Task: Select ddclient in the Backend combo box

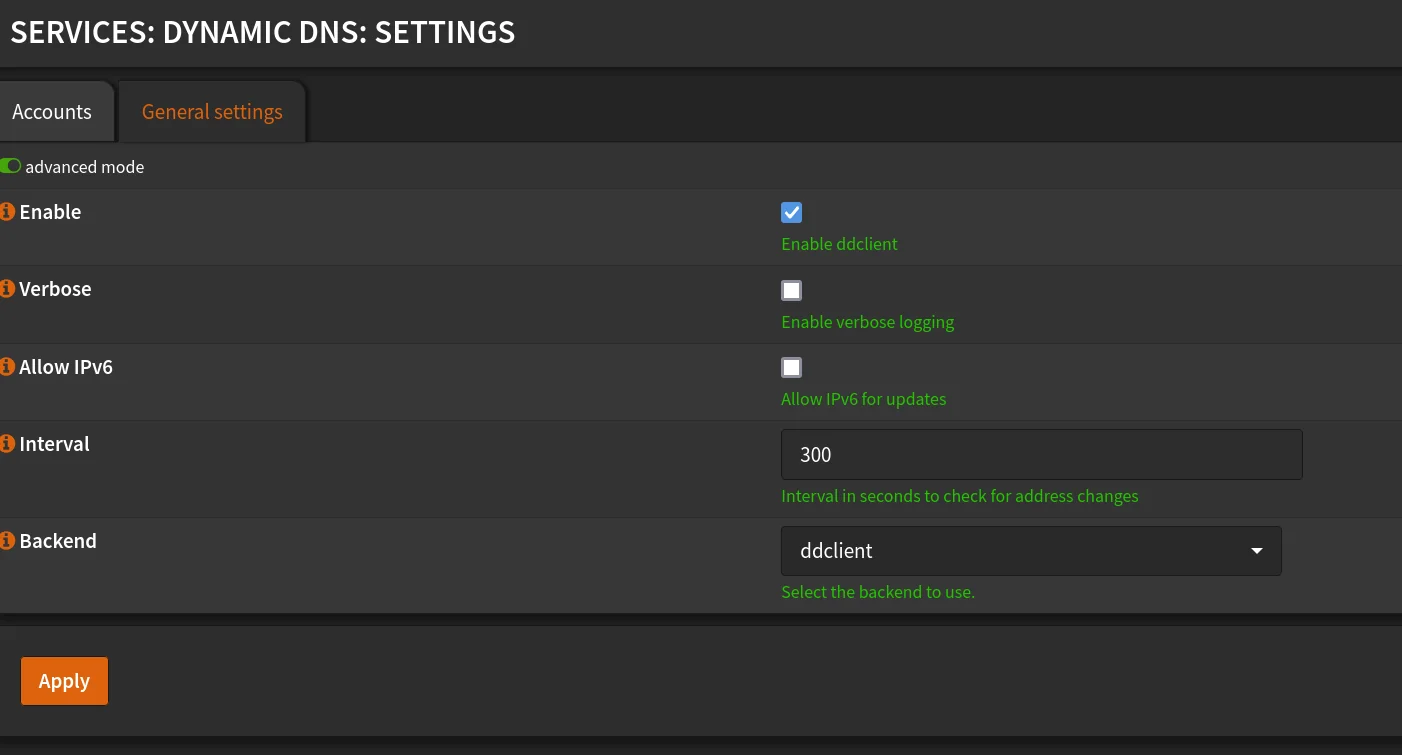Action: pos(1031,550)
